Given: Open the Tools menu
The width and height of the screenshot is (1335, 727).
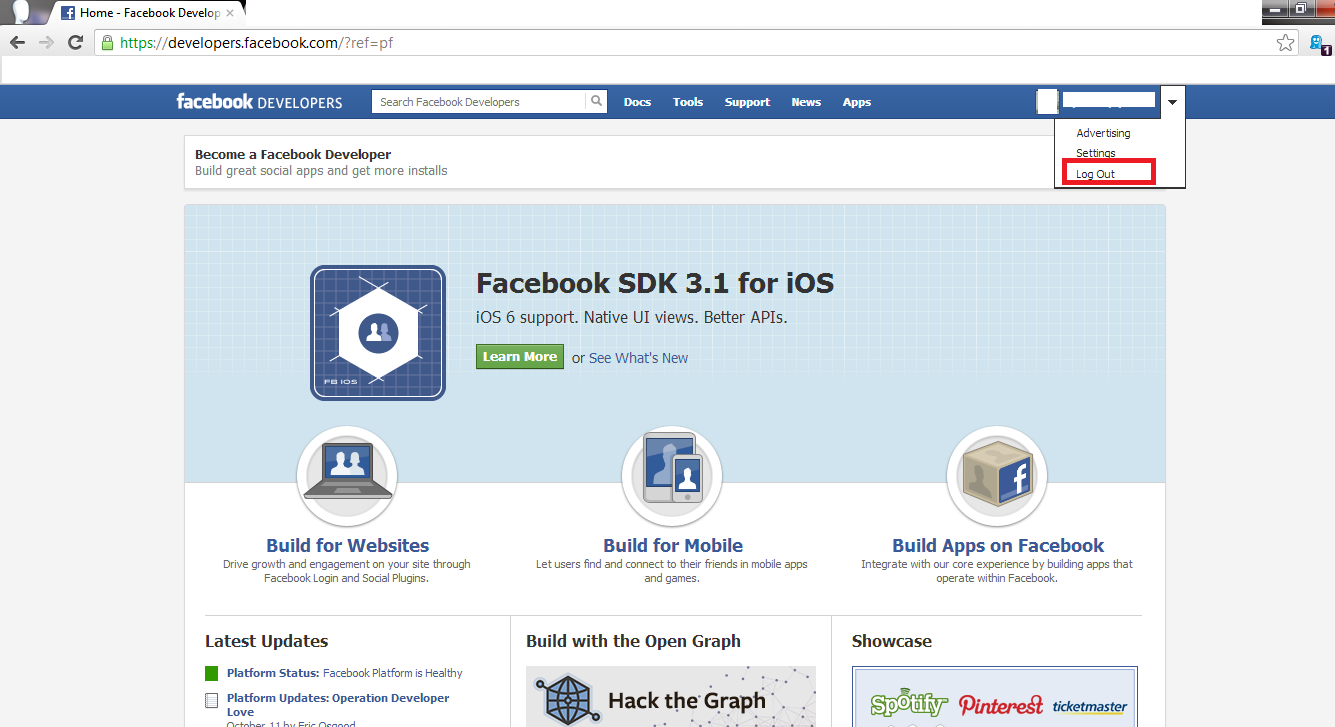Looking at the screenshot, I should 688,102.
